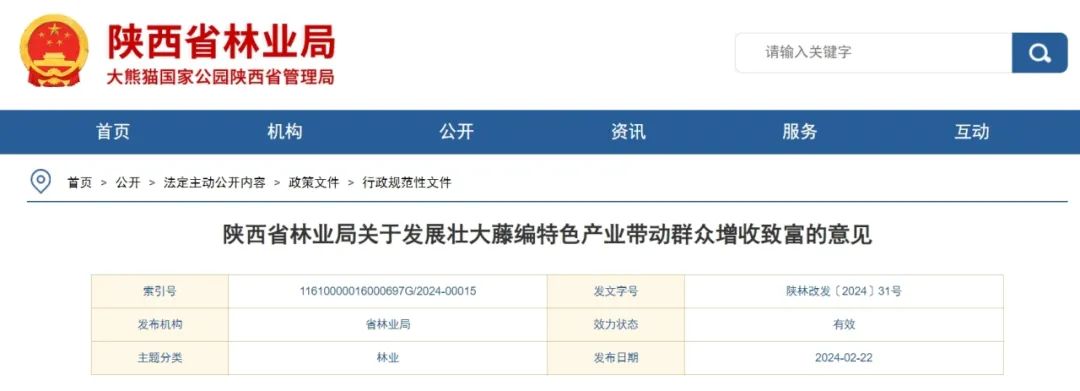
Task: Select the 有效 status value
Action: 844,324
